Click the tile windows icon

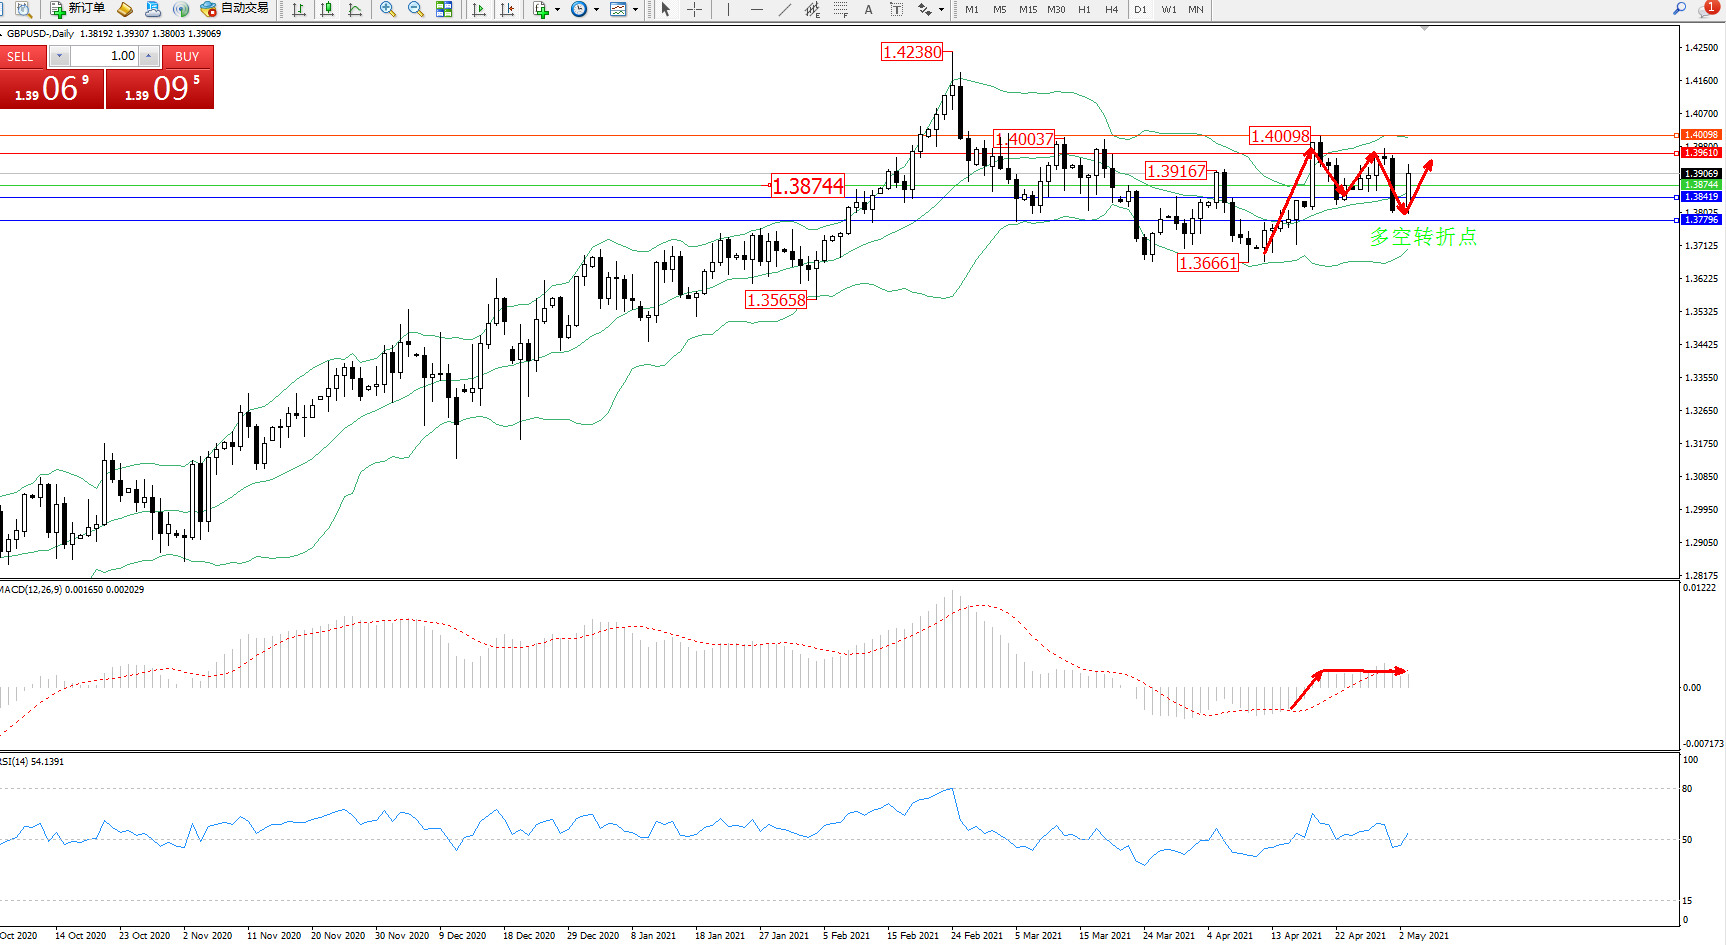click(x=444, y=9)
